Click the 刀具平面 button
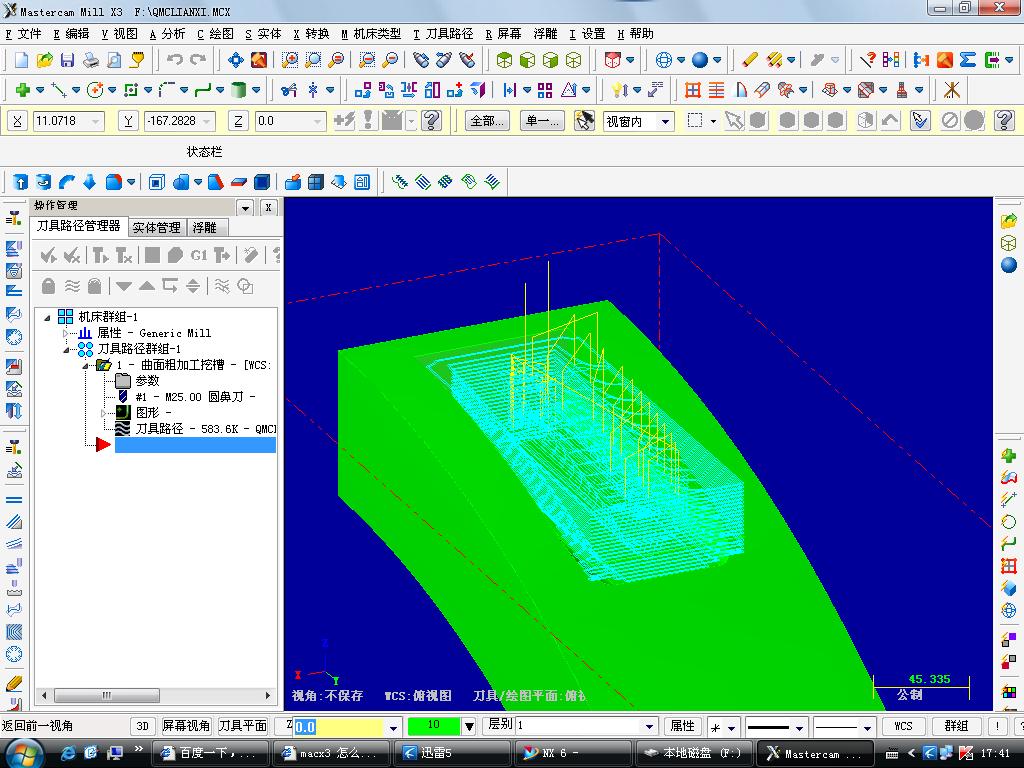The image size is (1024, 768). tap(242, 726)
